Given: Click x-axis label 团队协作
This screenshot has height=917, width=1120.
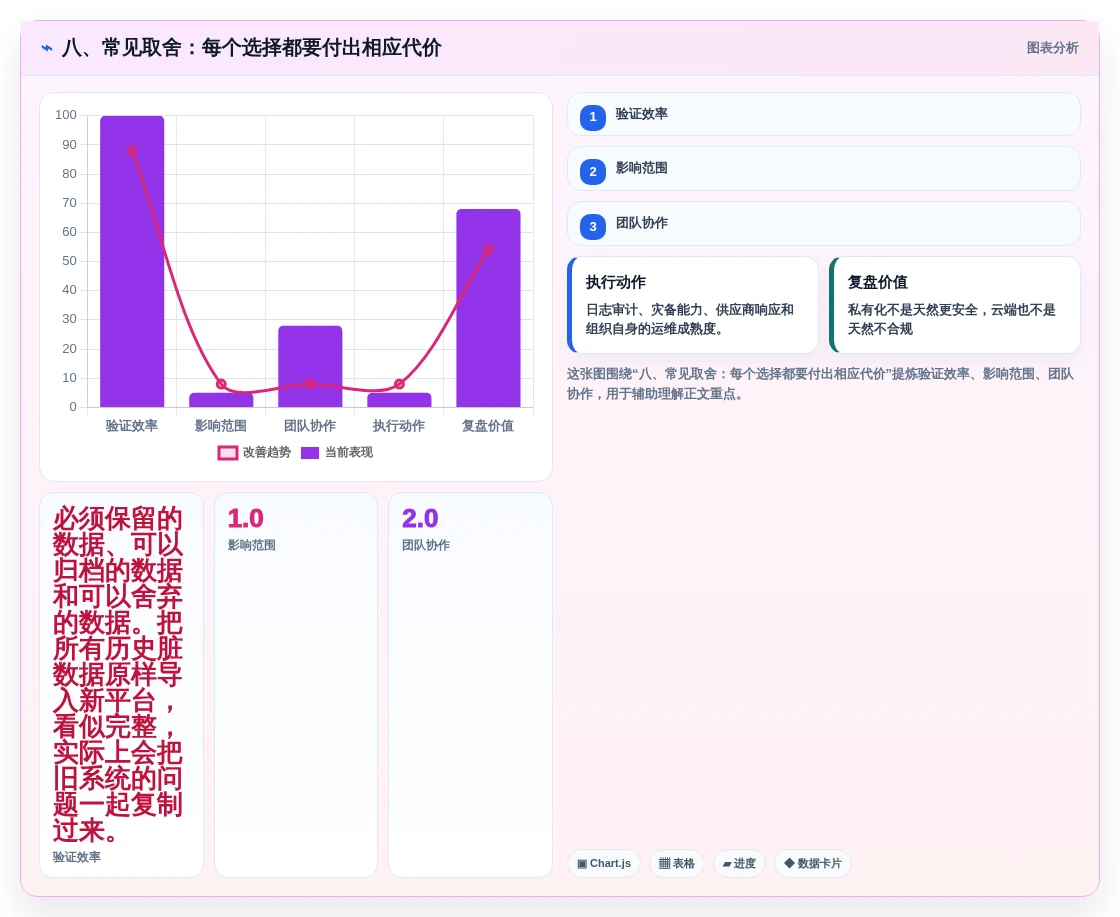Looking at the screenshot, I should [x=310, y=426].
